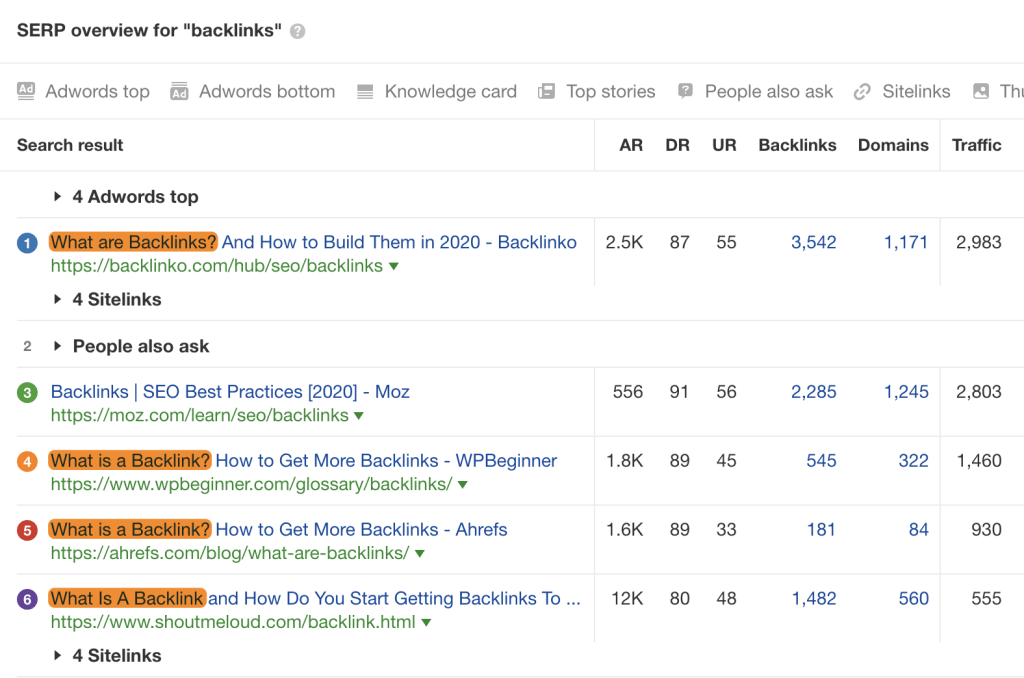Click the 3,542 backlinks count link
The width and height of the screenshot is (1024, 678).
tap(814, 242)
